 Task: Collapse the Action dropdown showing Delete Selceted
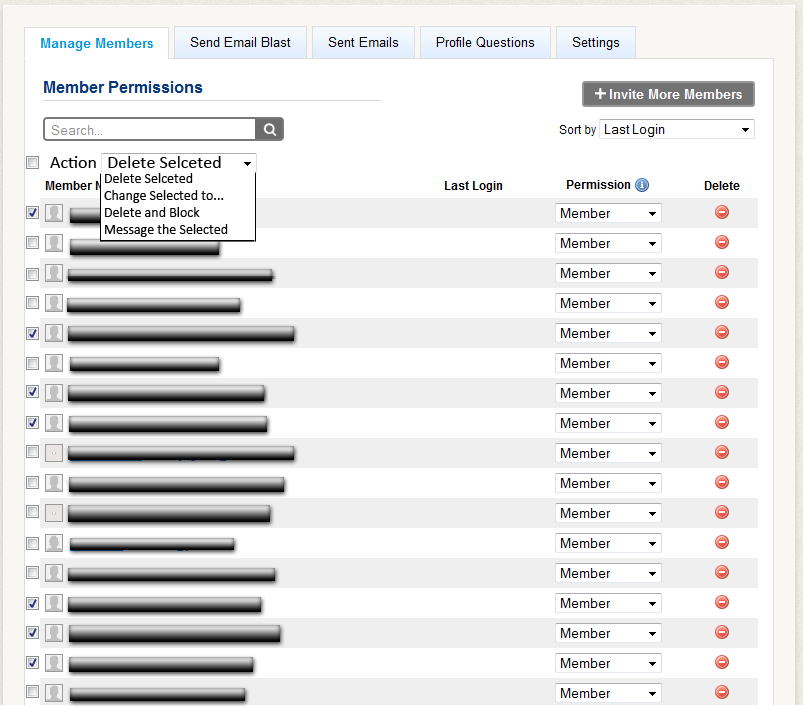[x=178, y=162]
